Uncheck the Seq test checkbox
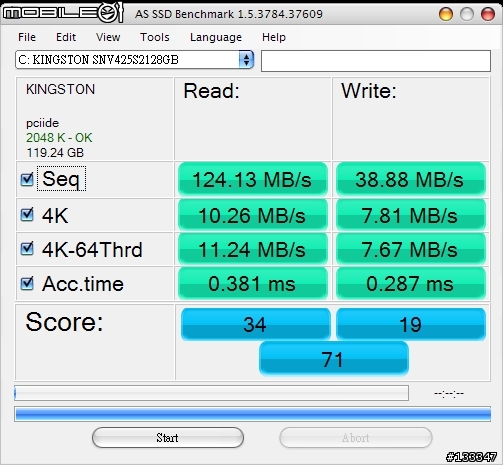The image size is (503, 465). click(27, 179)
